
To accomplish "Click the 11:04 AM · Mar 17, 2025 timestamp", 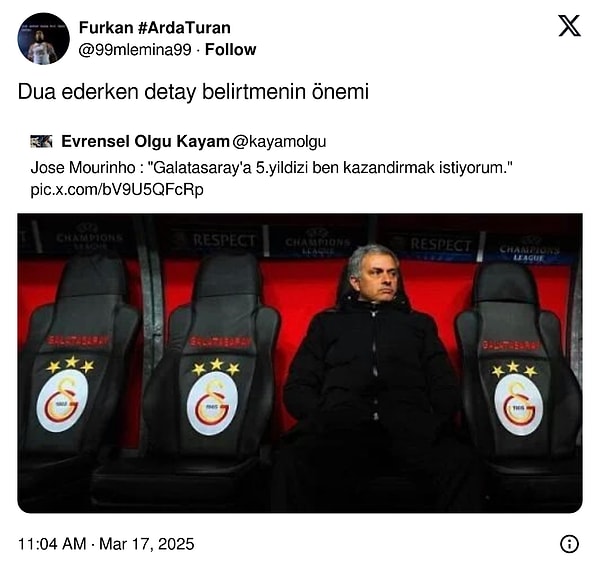I will click(x=106, y=544).
